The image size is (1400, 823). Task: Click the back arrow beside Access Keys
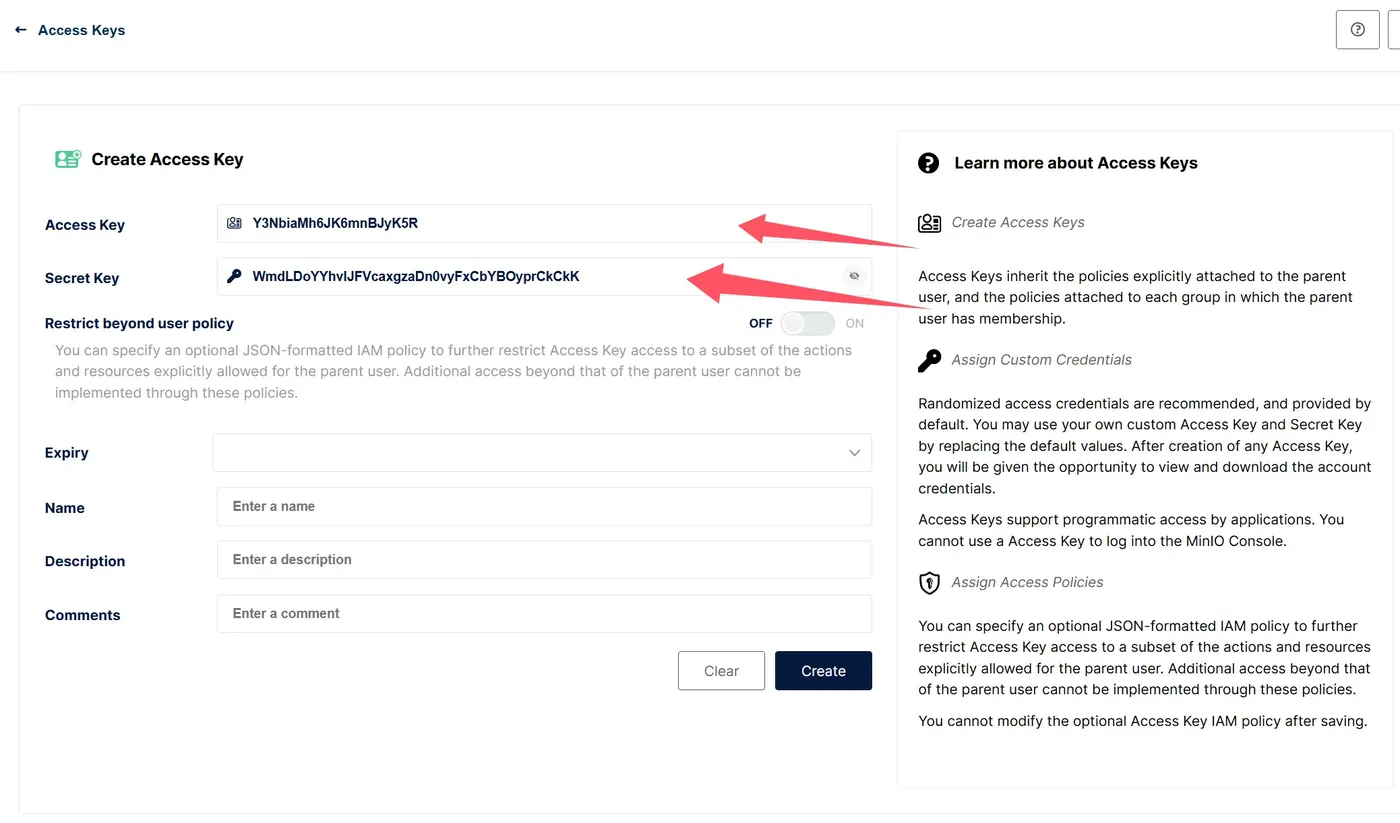point(20,30)
